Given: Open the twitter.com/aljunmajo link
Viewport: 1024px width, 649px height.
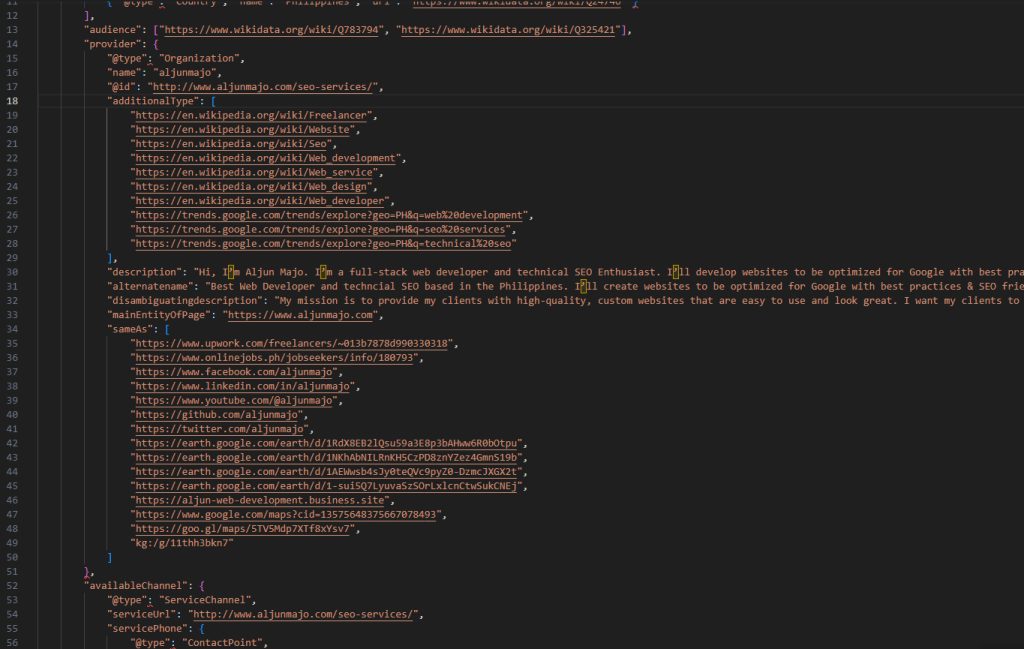Looking at the screenshot, I should coord(219,429).
